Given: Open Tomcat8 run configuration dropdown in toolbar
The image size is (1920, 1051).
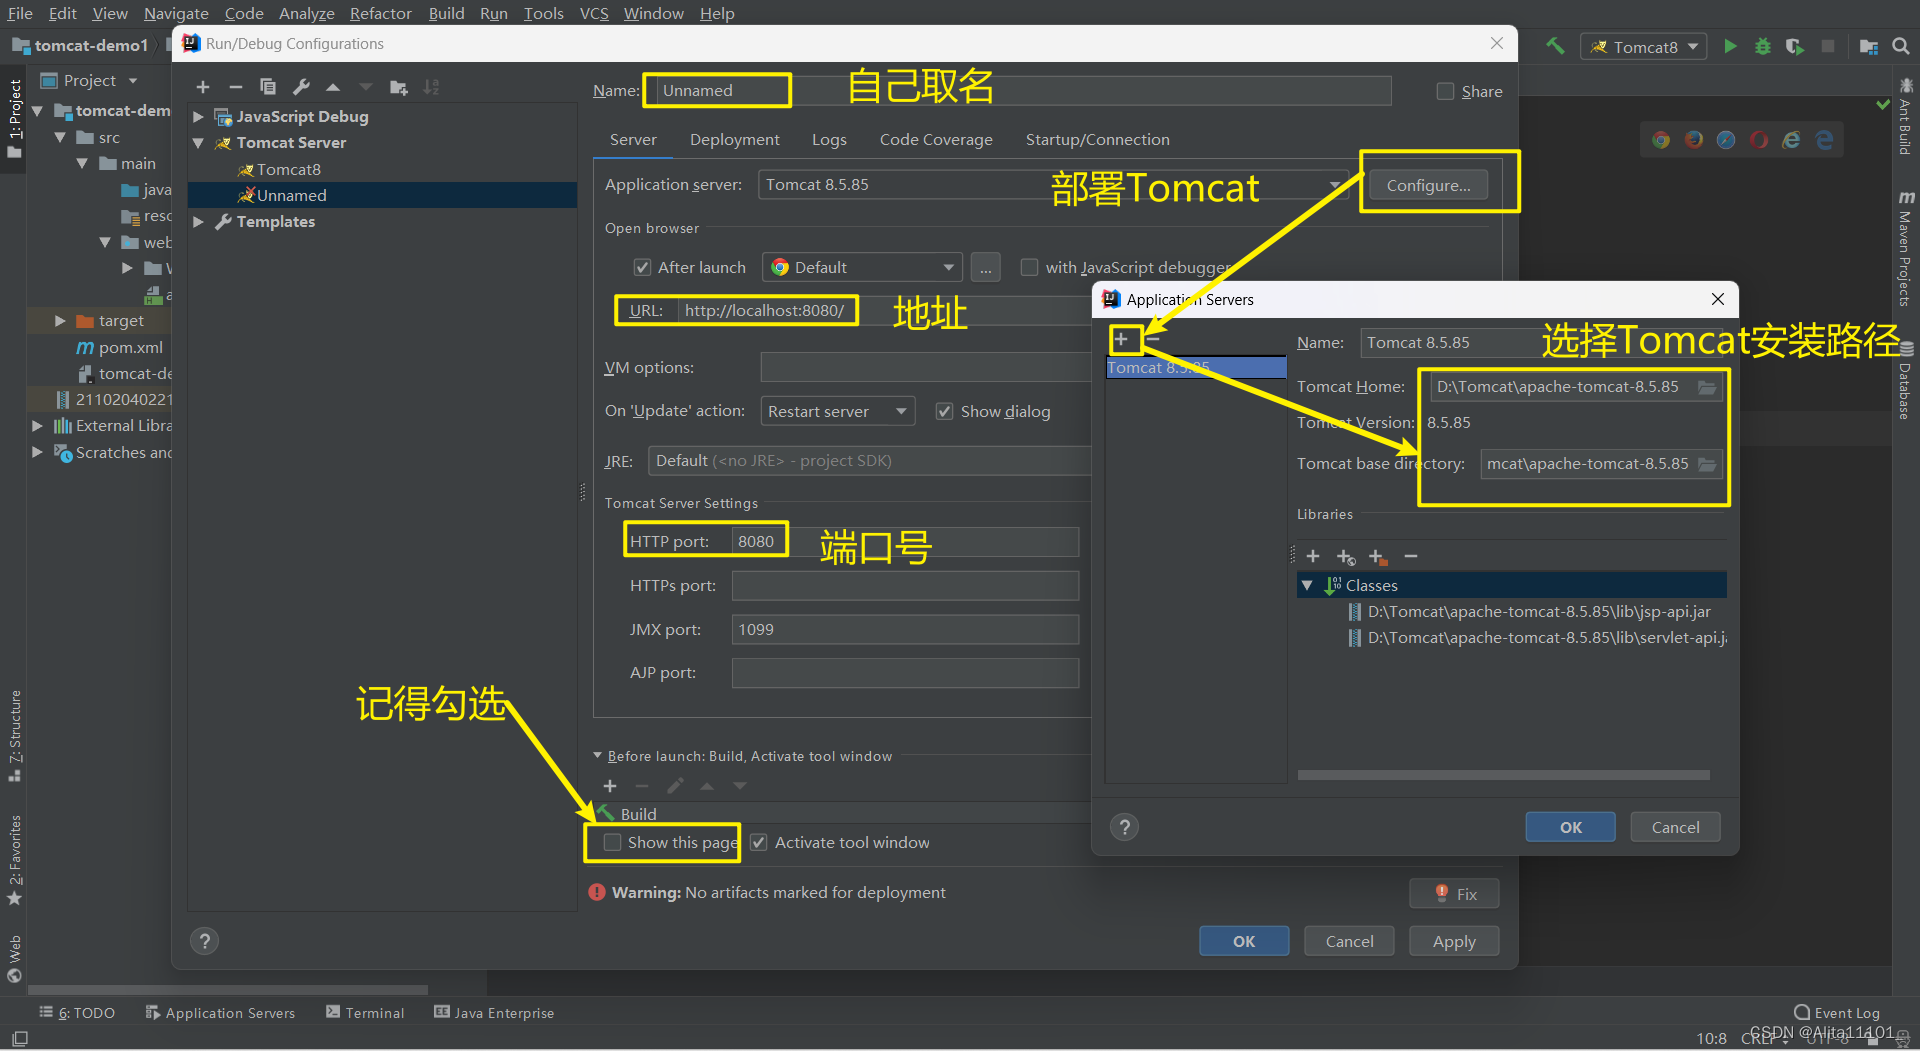Looking at the screenshot, I should tap(1643, 46).
